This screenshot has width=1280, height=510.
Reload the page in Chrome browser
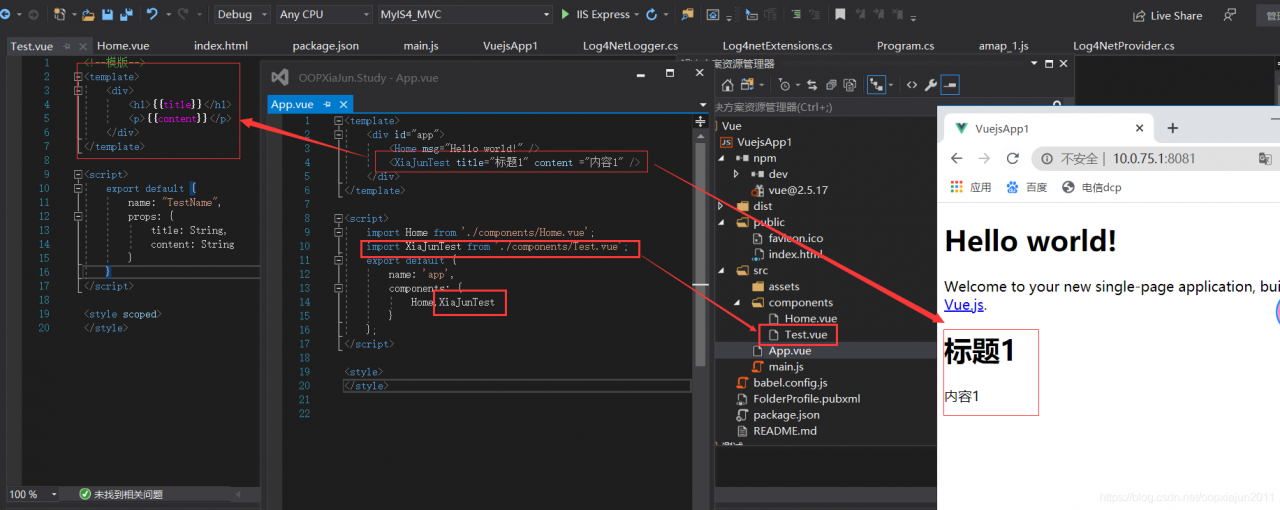coord(1012,159)
